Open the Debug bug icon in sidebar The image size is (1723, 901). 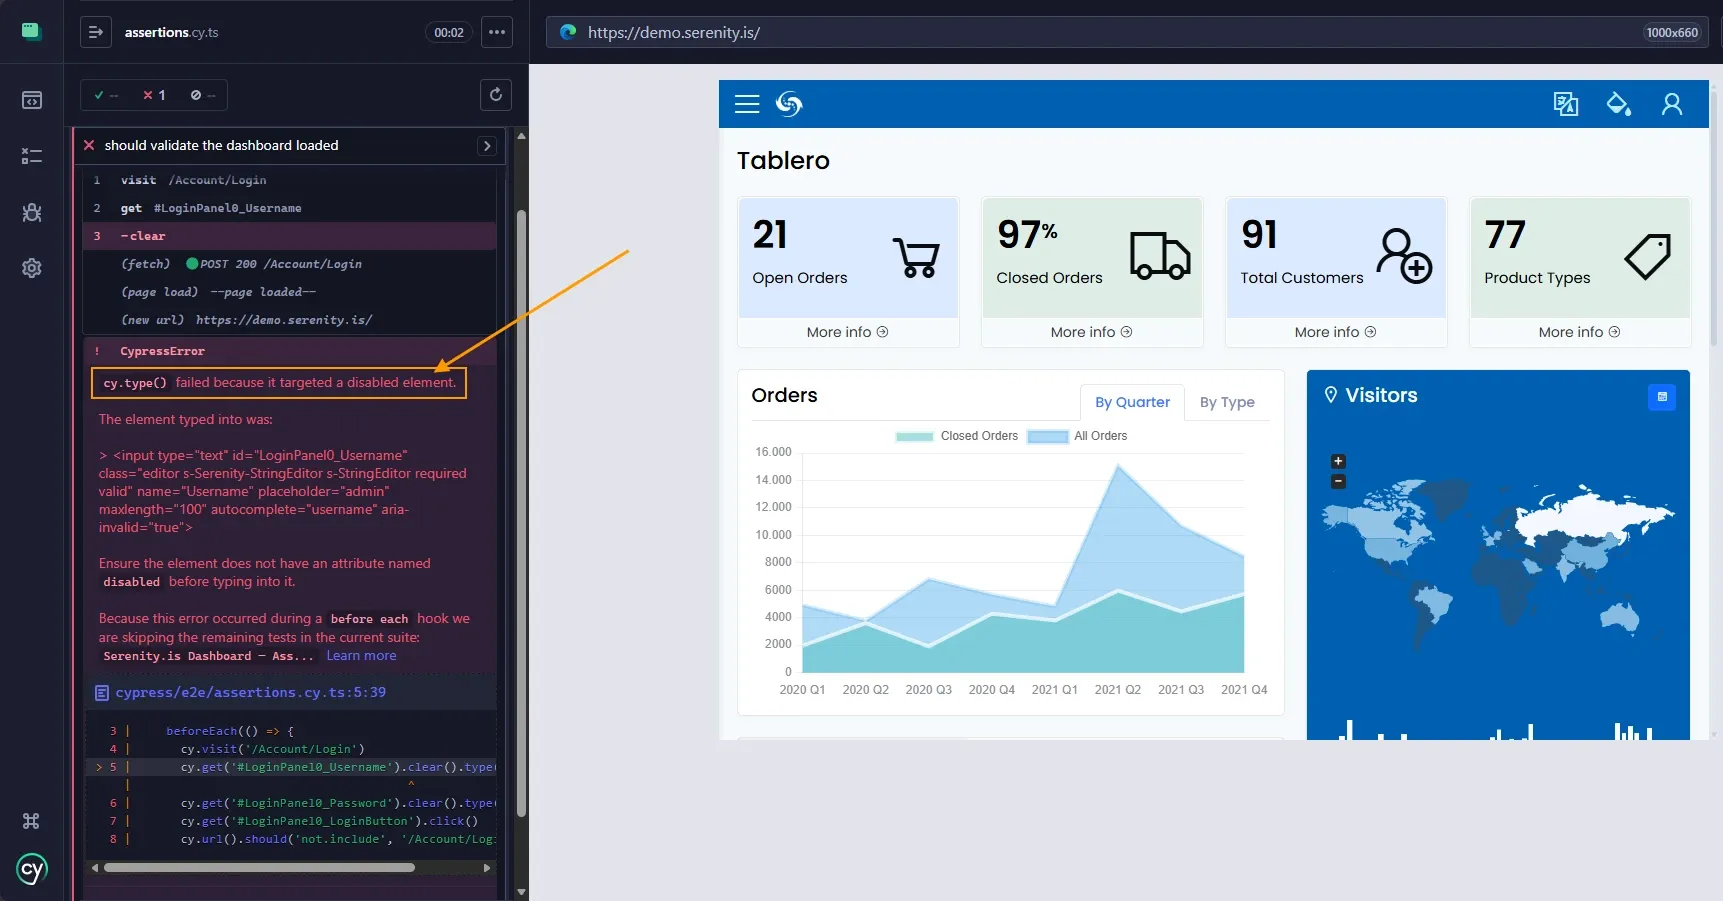coord(32,212)
